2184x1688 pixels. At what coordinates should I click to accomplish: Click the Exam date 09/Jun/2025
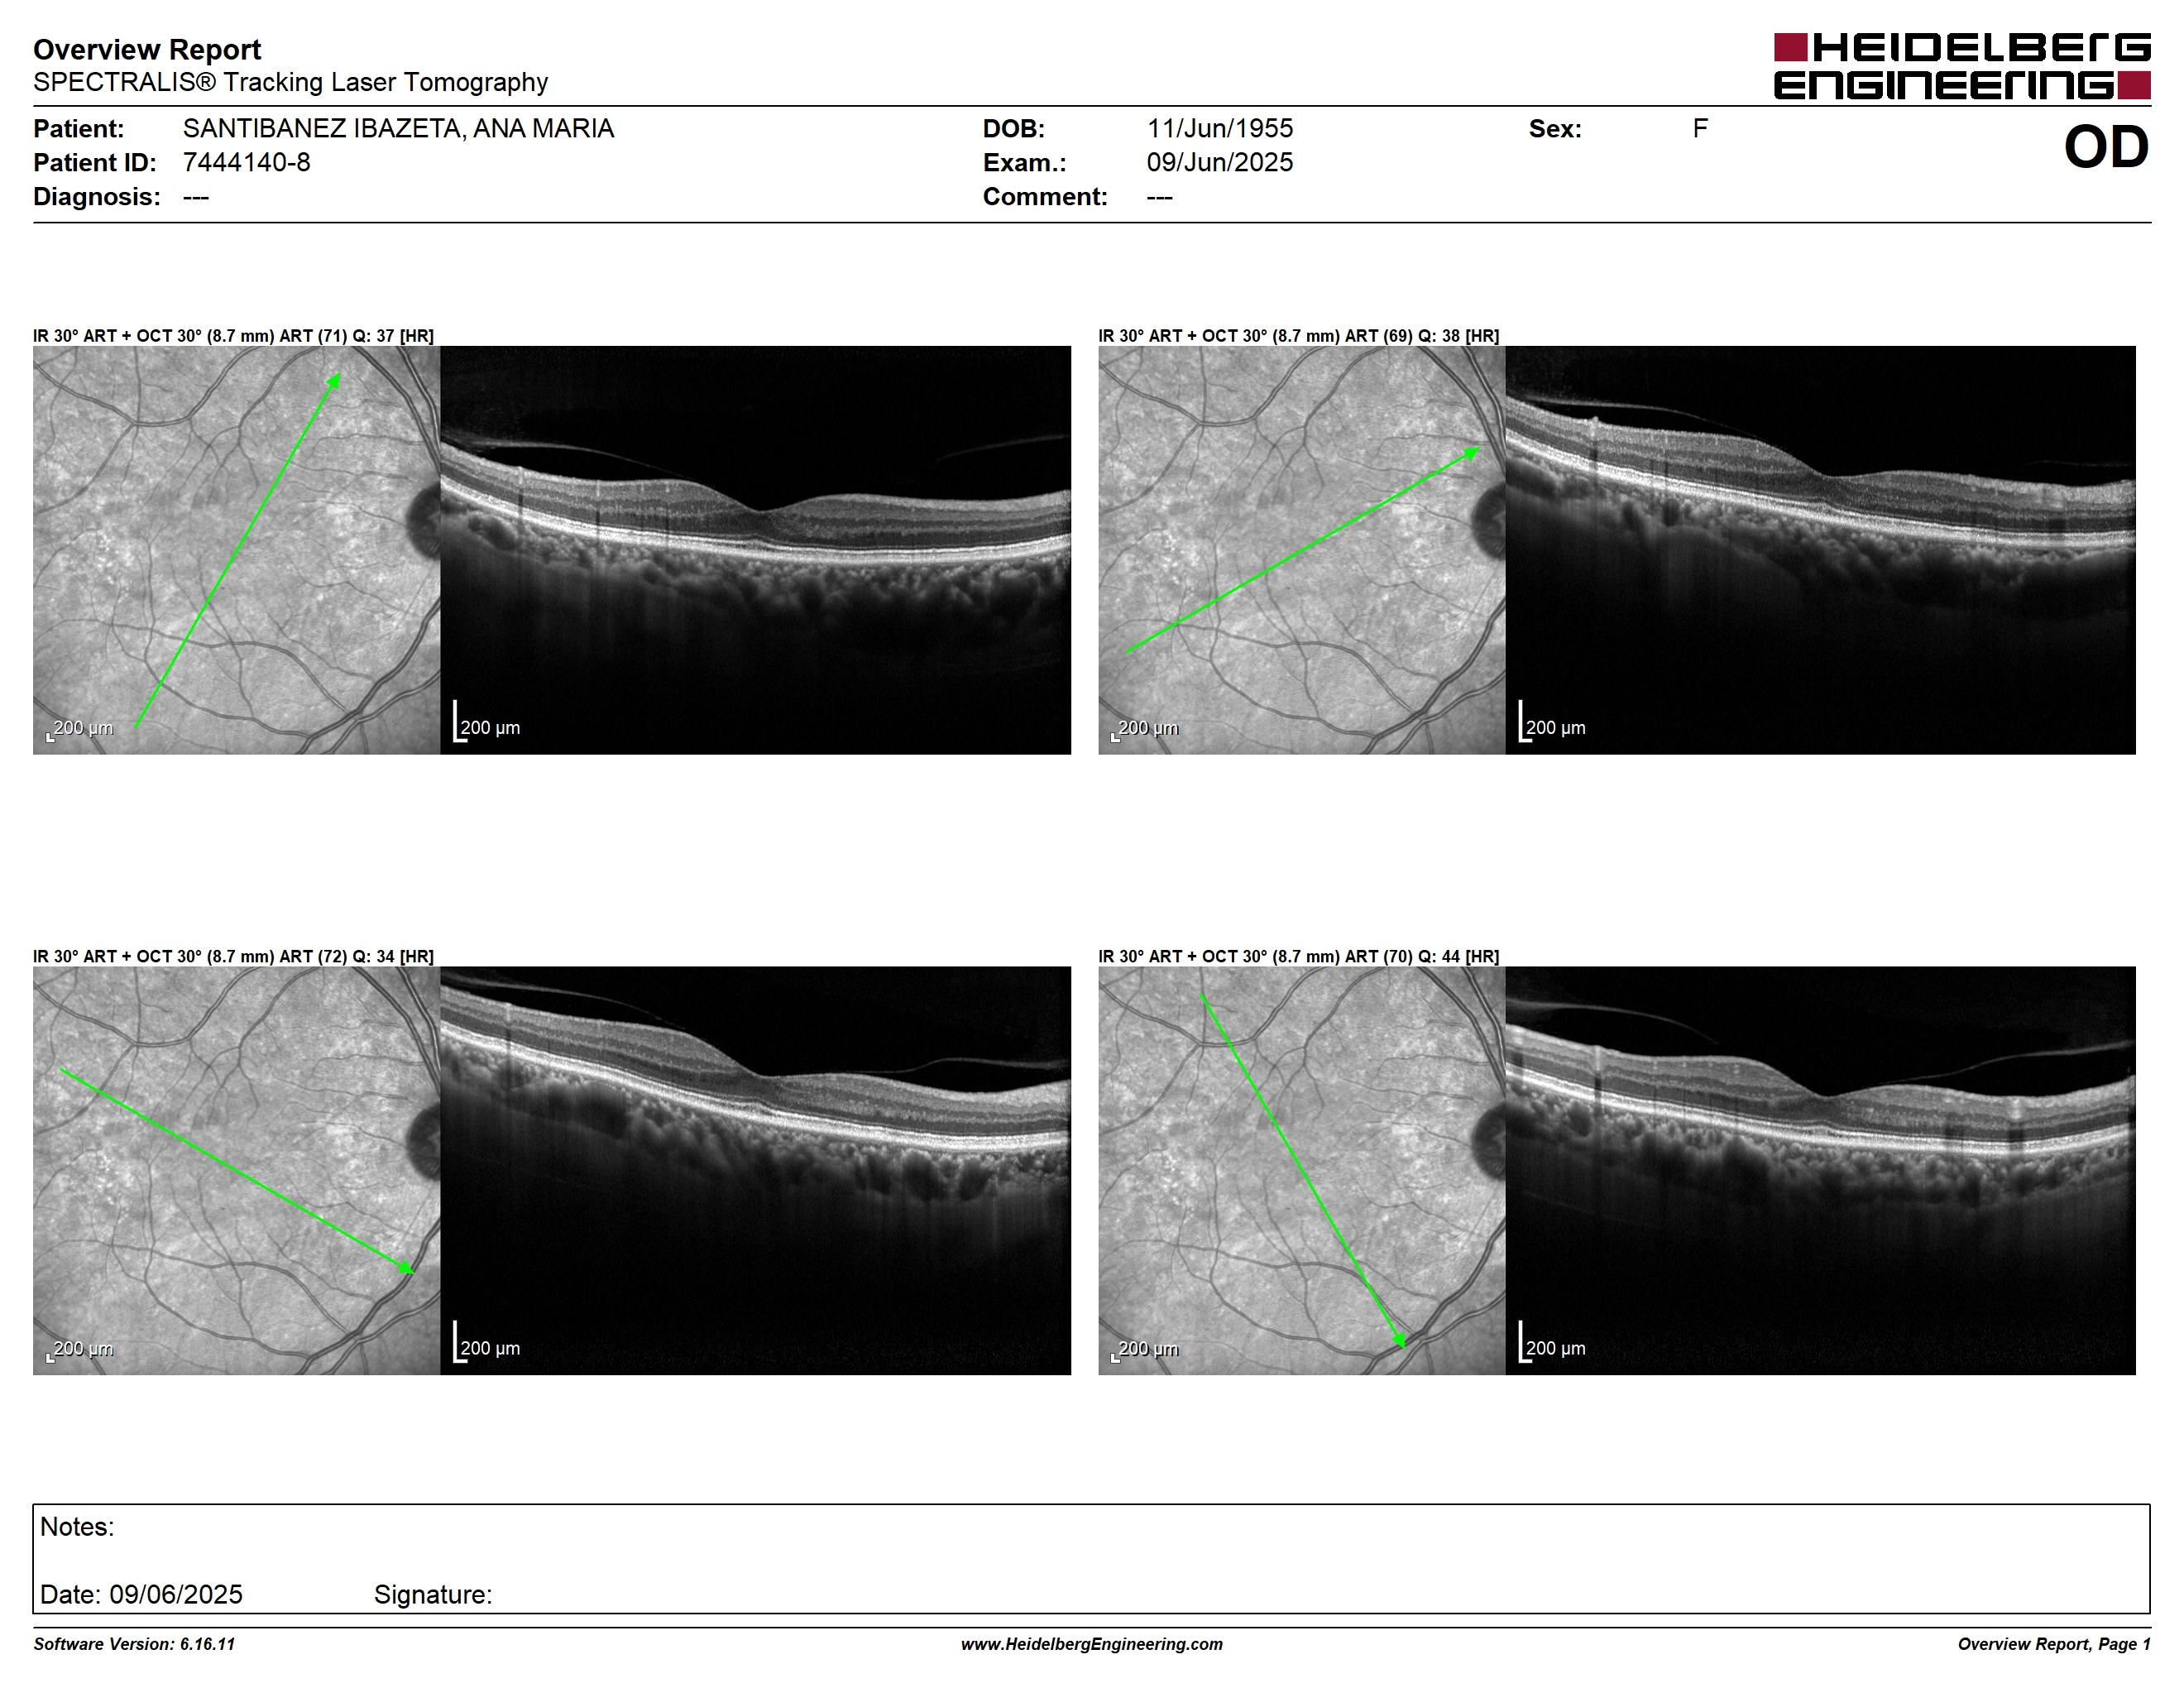(x=1219, y=162)
